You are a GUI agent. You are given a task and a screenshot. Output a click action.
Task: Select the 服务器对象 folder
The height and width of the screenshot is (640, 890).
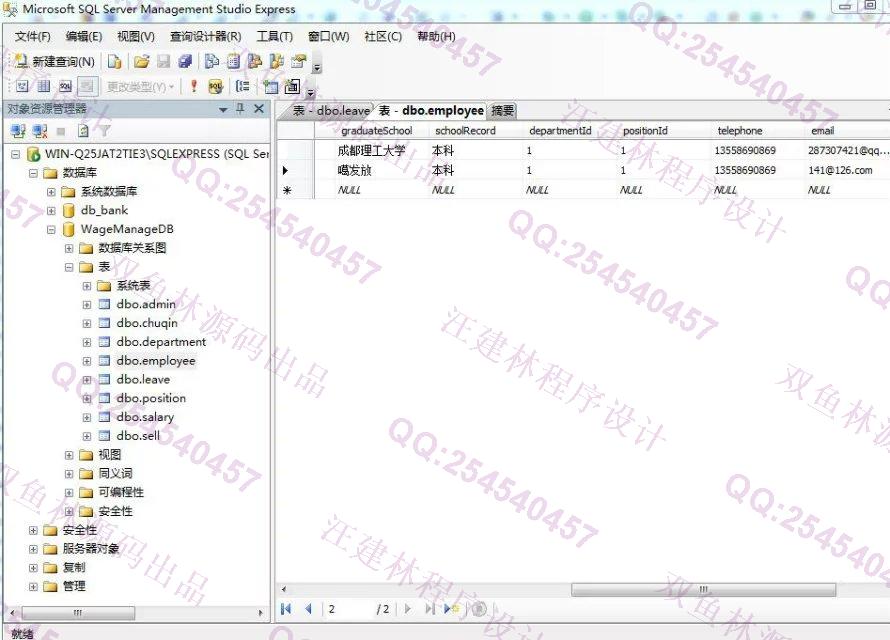coord(90,549)
